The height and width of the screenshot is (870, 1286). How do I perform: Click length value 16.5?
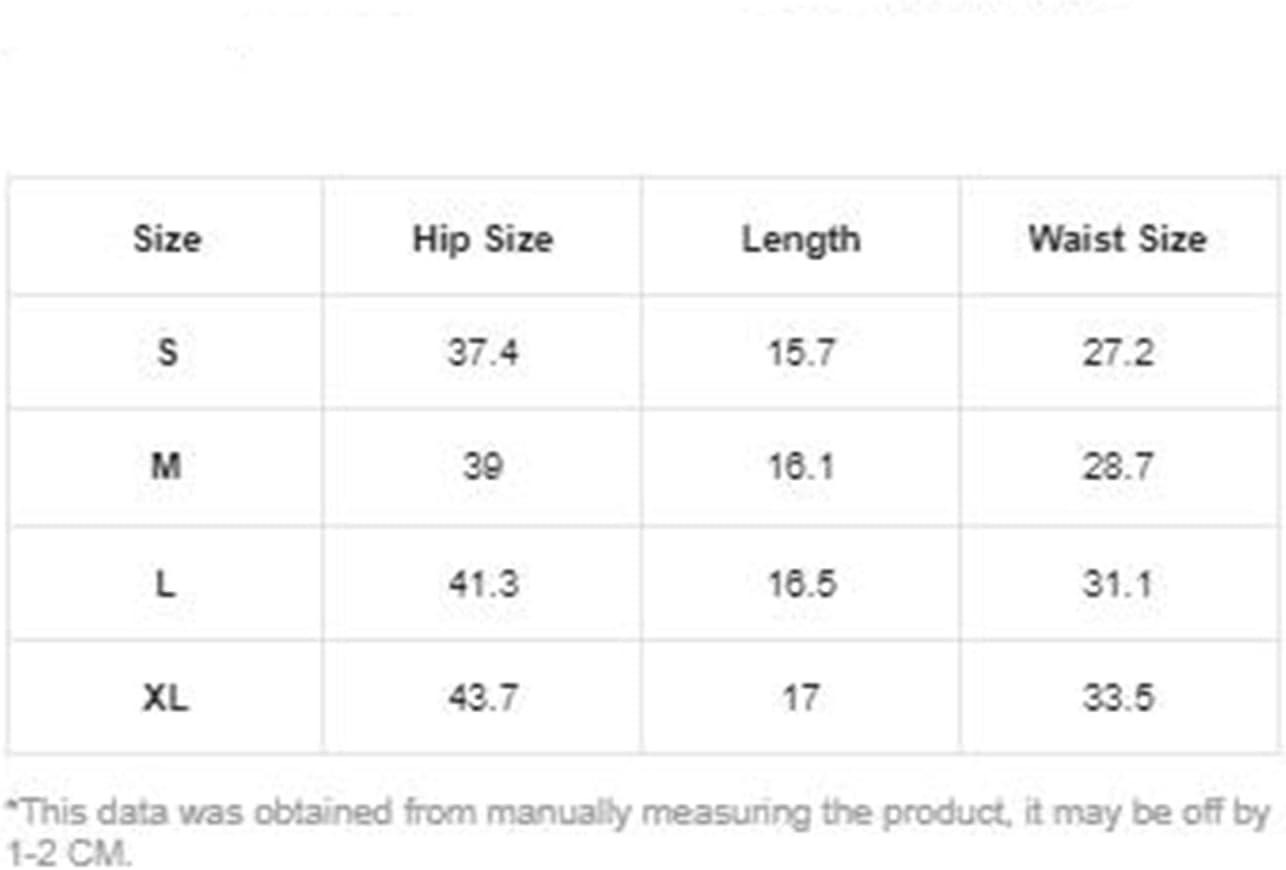pos(801,582)
